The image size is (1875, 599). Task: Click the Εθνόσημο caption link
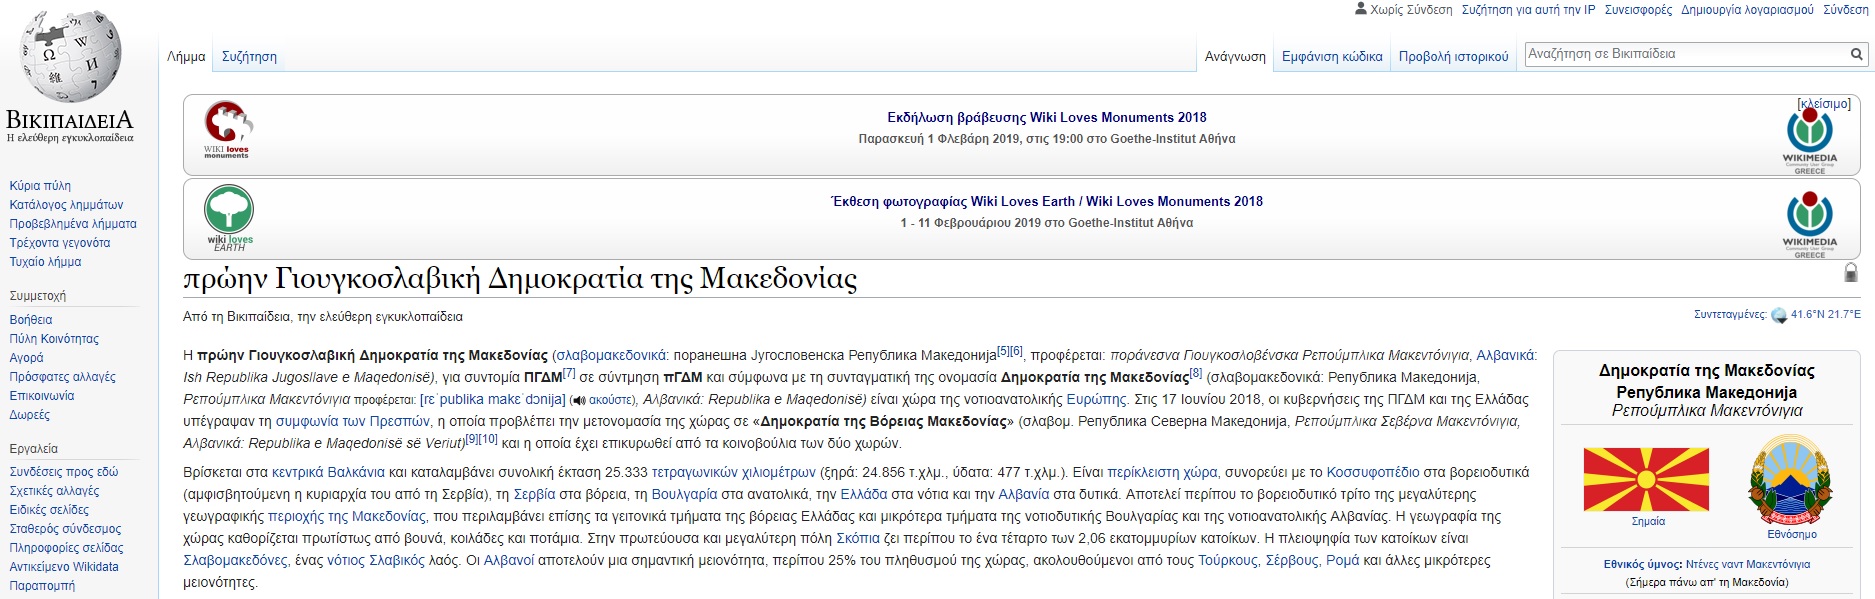1792,534
